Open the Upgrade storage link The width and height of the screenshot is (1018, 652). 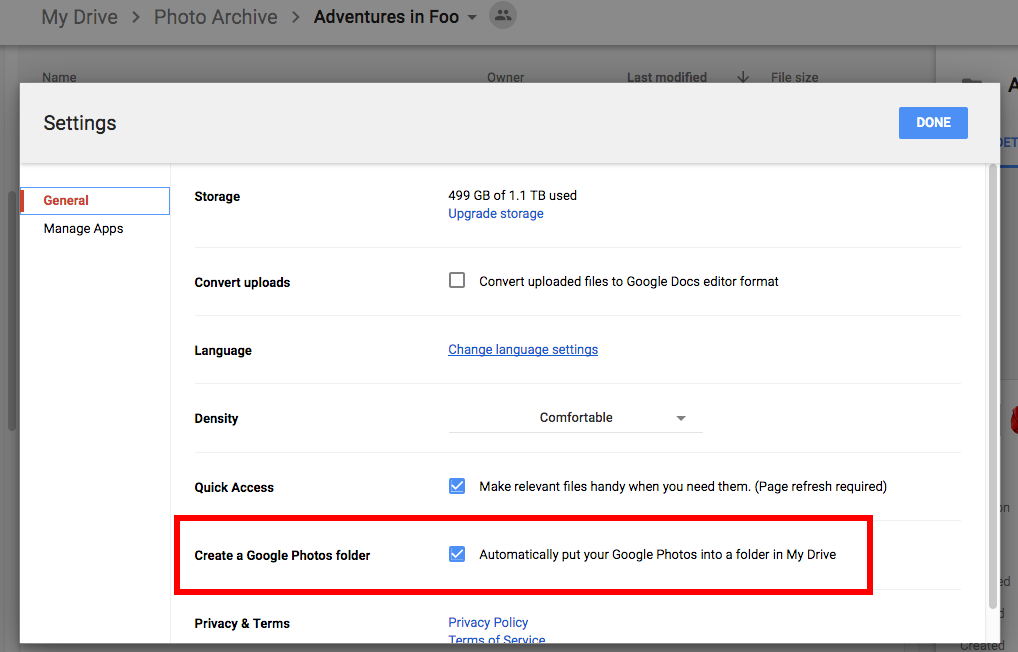495,213
